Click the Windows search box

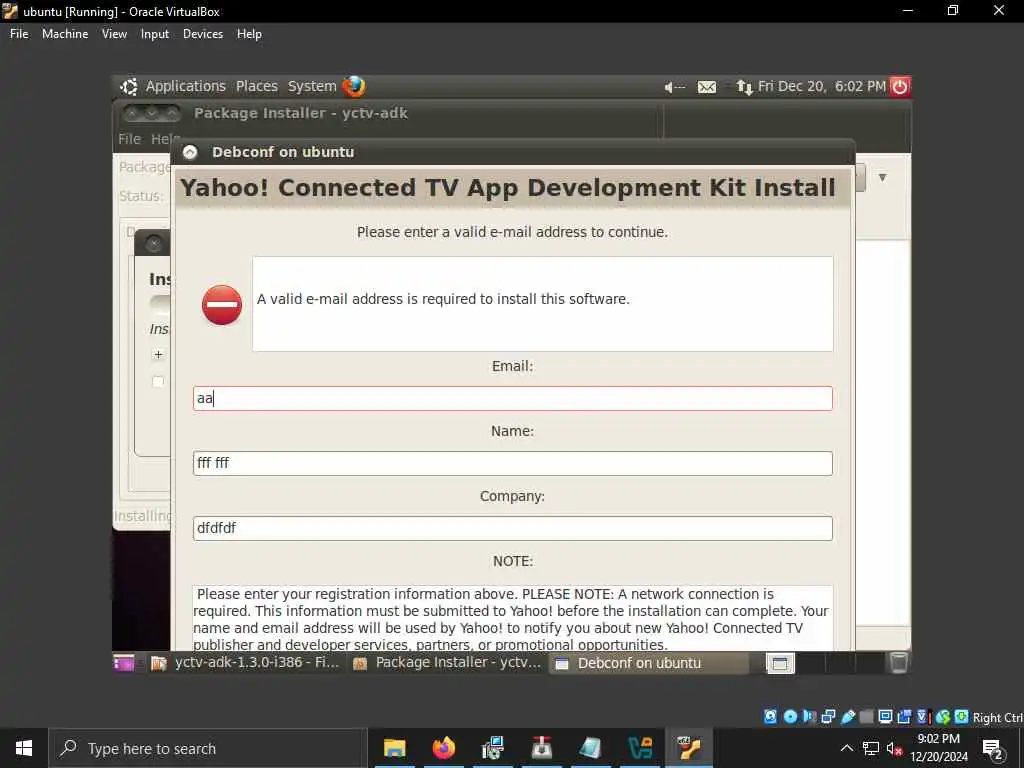click(x=208, y=748)
